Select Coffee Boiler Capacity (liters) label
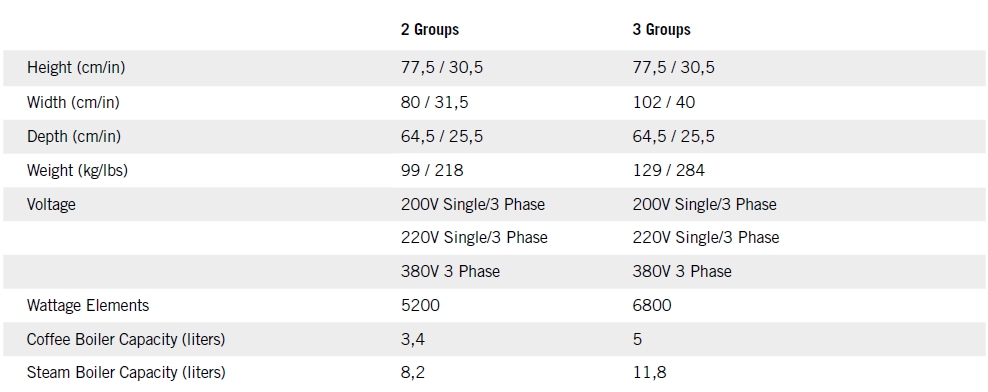 click(x=126, y=339)
